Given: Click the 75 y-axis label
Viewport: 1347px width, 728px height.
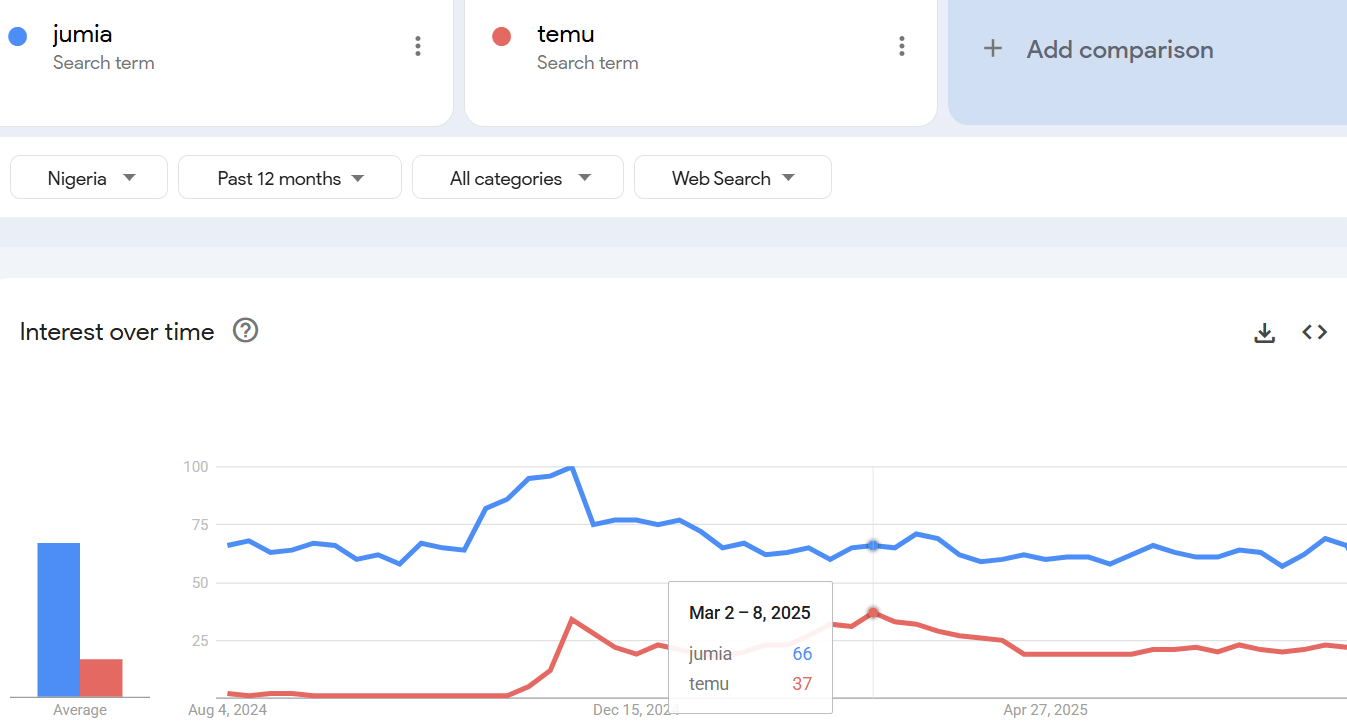Looking at the screenshot, I should click(199, 524).
